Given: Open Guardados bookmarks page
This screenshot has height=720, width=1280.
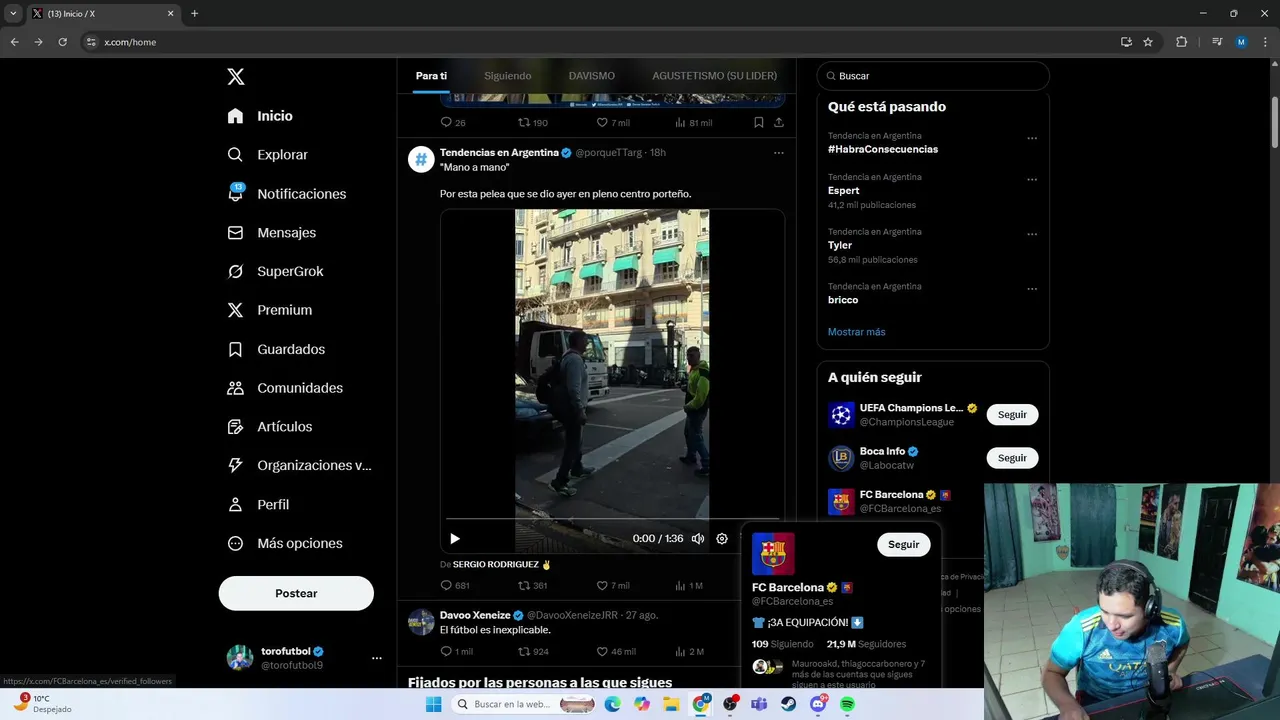Looking at the screenshot, I should point(275,349).
